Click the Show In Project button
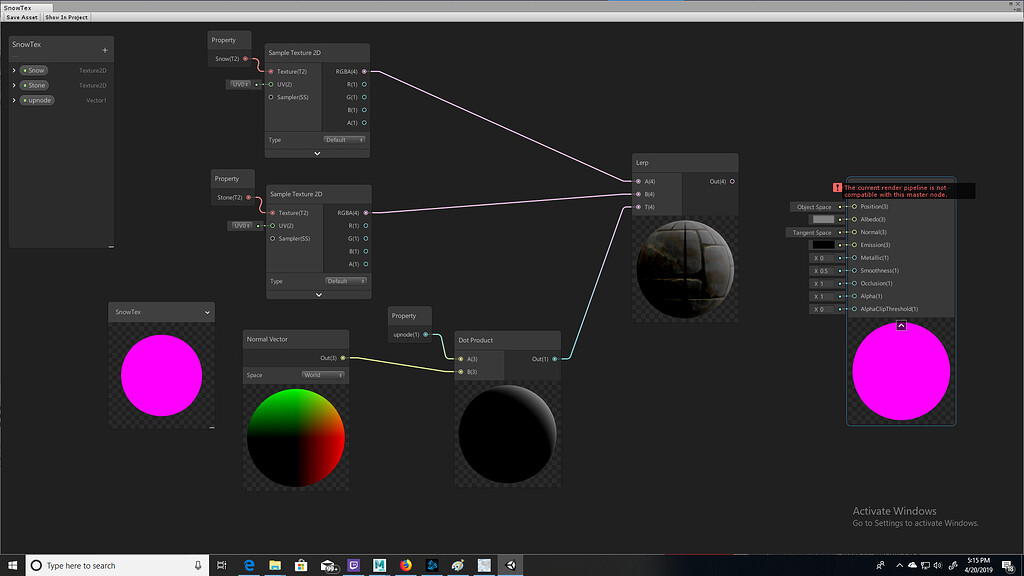This screenshot has width=1024, height=576. coord(67,17)
